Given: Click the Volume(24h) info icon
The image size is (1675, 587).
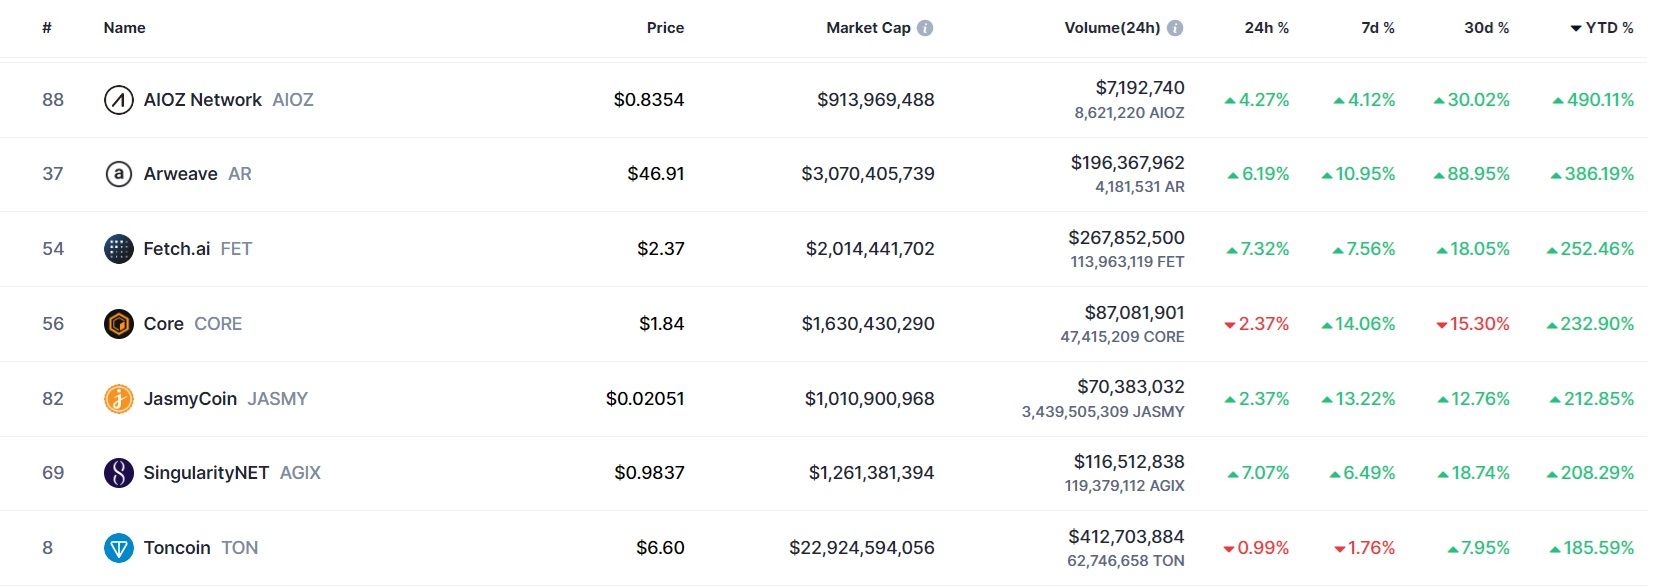Looking at the screenshot, I should (x=1175, y=28).
